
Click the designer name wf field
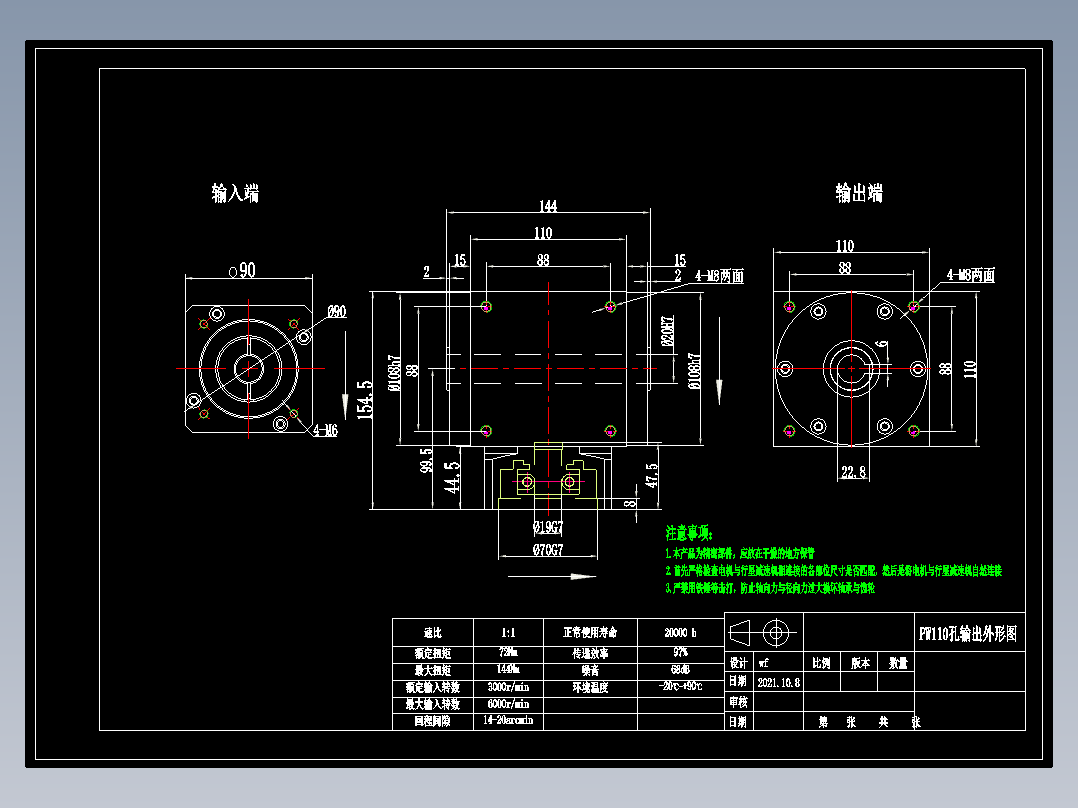point(763,664)
